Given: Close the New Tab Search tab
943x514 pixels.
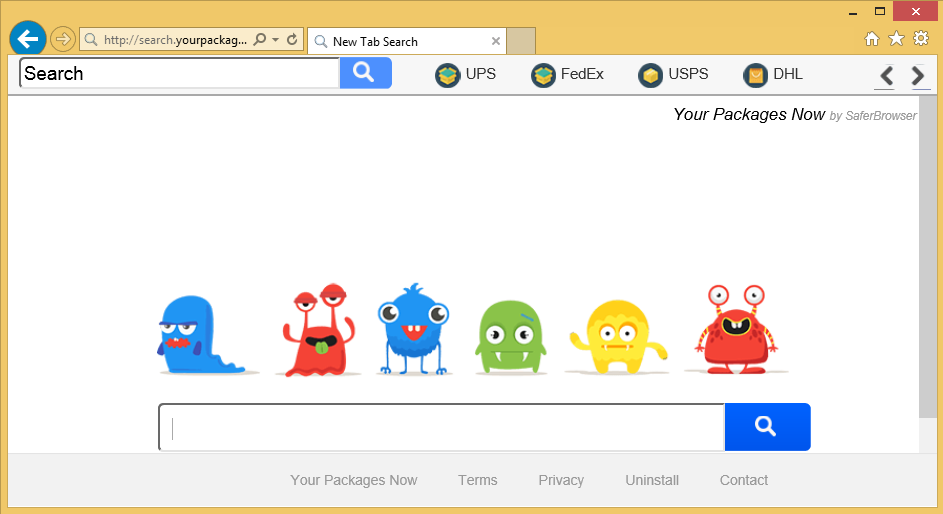Looking at the screenshot, I should [x=496, y=41].
